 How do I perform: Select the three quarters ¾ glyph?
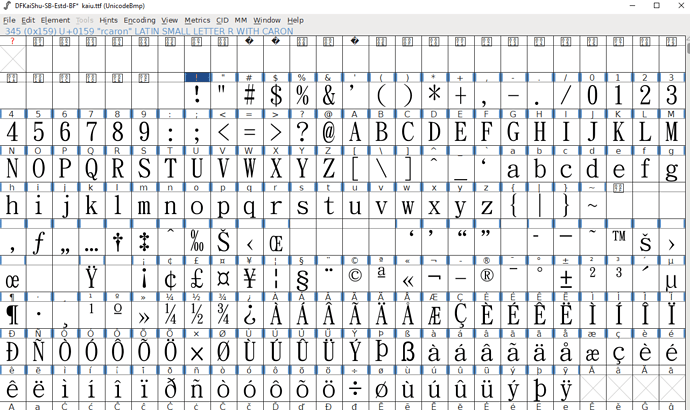224,315
